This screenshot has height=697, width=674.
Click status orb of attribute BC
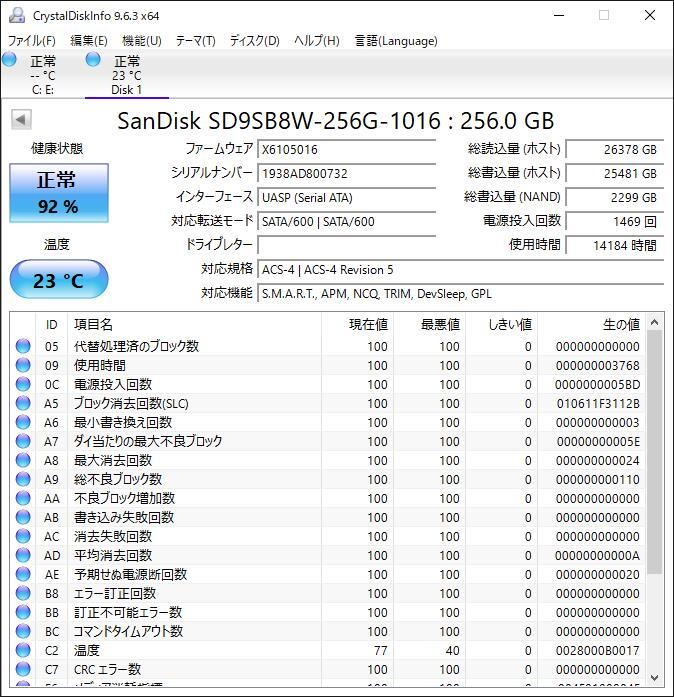[23, 631]
